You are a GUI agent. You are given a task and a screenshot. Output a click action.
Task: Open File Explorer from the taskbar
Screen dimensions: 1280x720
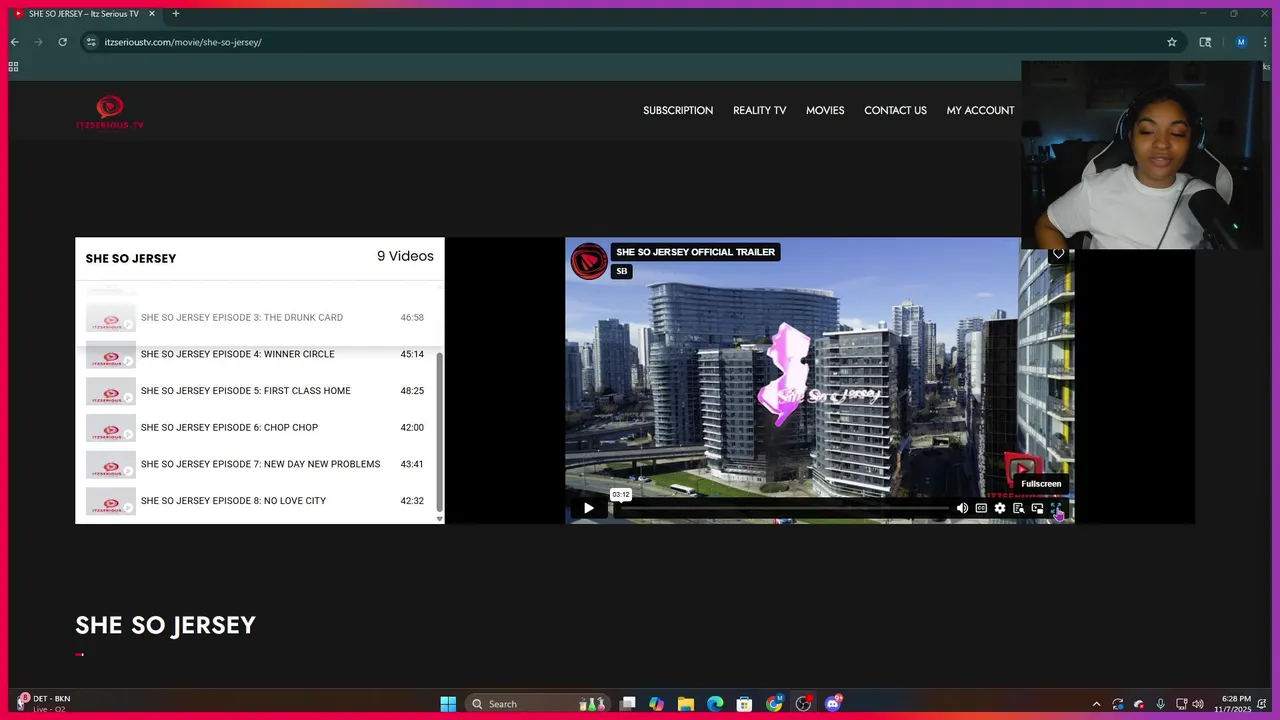click(685, 704)
